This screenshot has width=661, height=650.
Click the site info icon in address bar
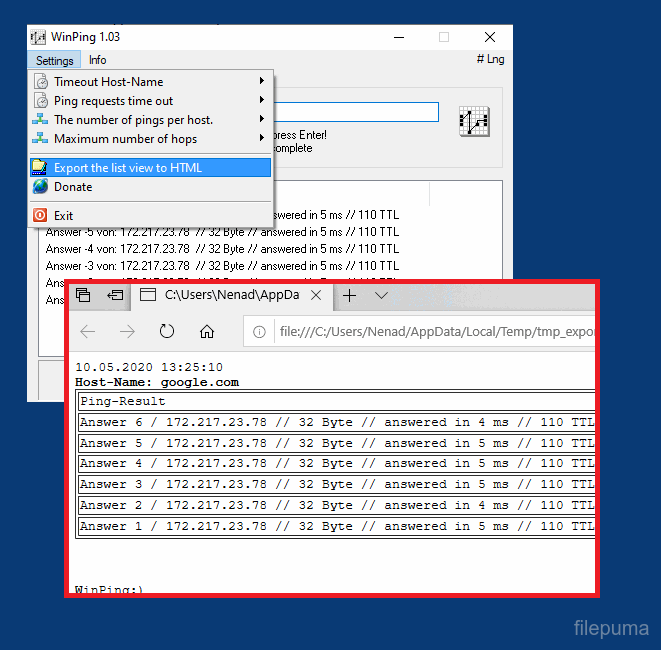[x=259, y=332]
